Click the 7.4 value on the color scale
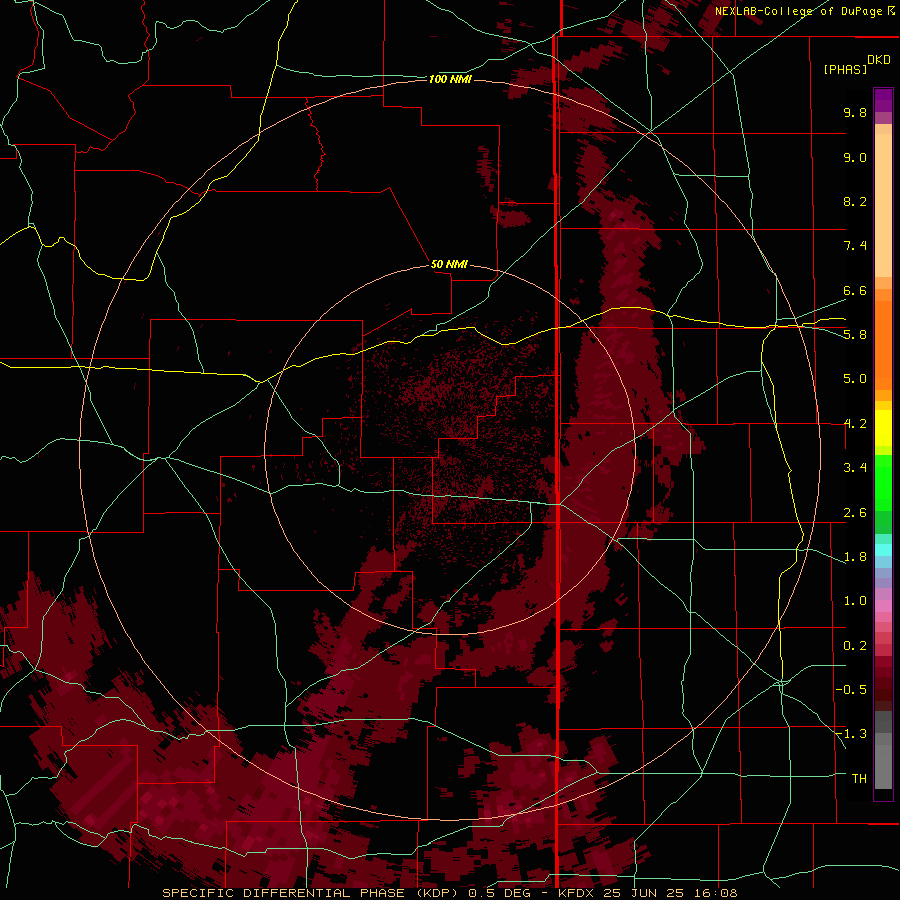Viewport: 900px width, 900px height. [855, 246]
